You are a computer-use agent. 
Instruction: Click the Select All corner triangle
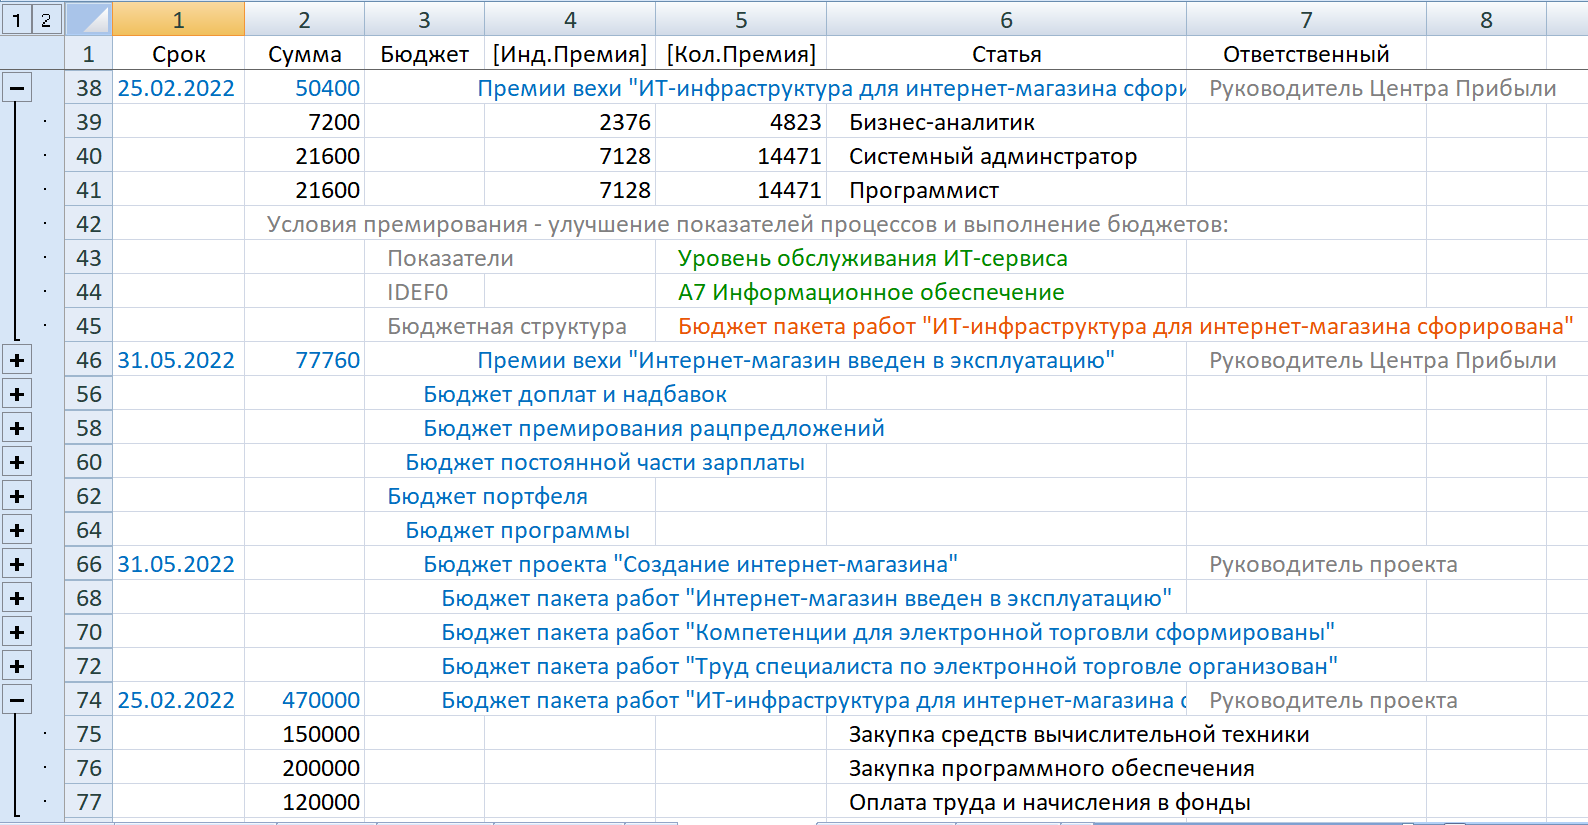(89, 20)
